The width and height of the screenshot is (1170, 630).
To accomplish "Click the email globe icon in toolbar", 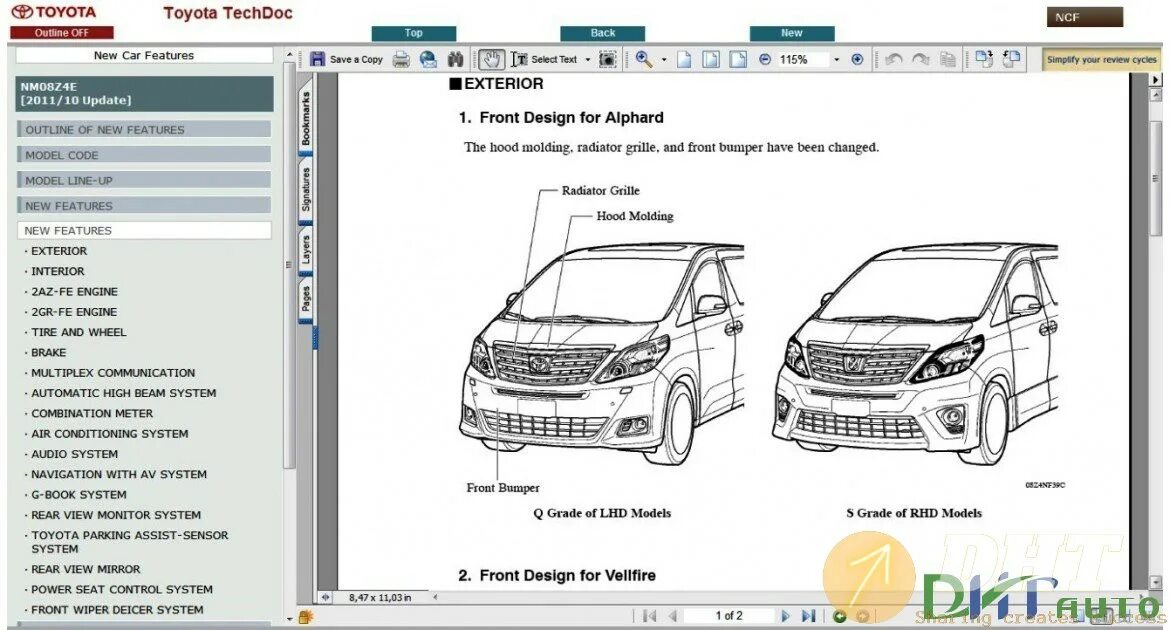I will coord(428,59).
